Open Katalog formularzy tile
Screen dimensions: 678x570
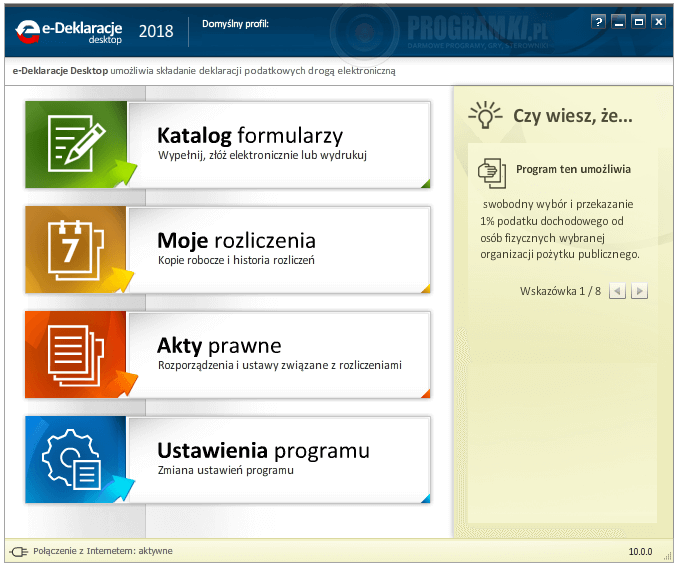coord(228,144)
